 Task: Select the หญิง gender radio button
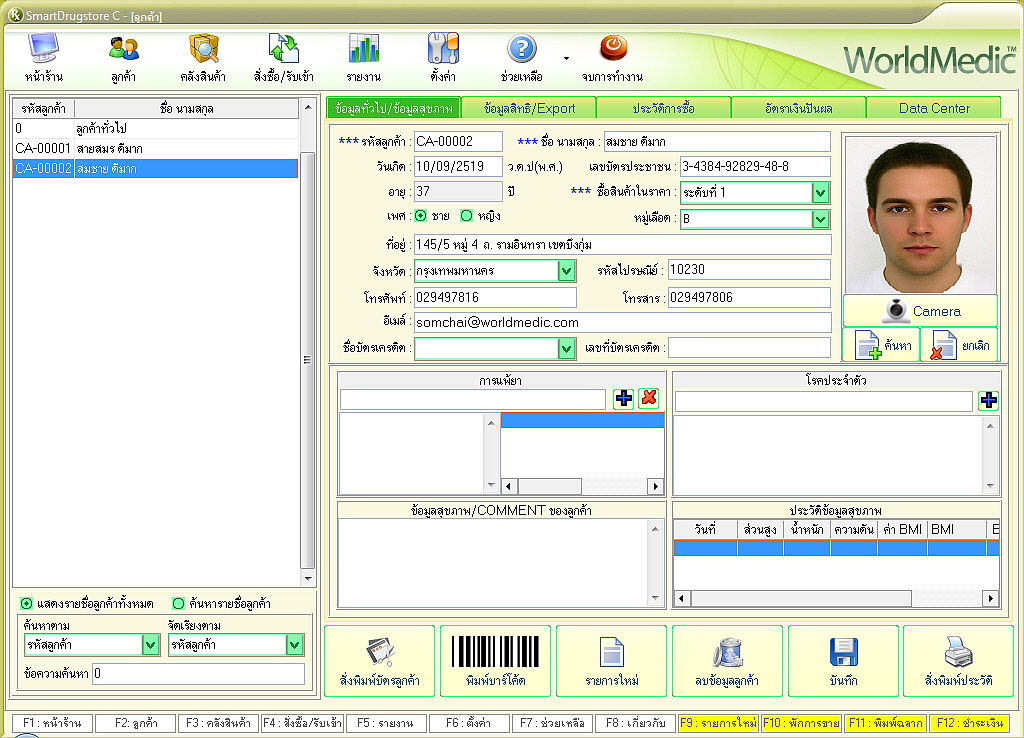click(466, 215)
